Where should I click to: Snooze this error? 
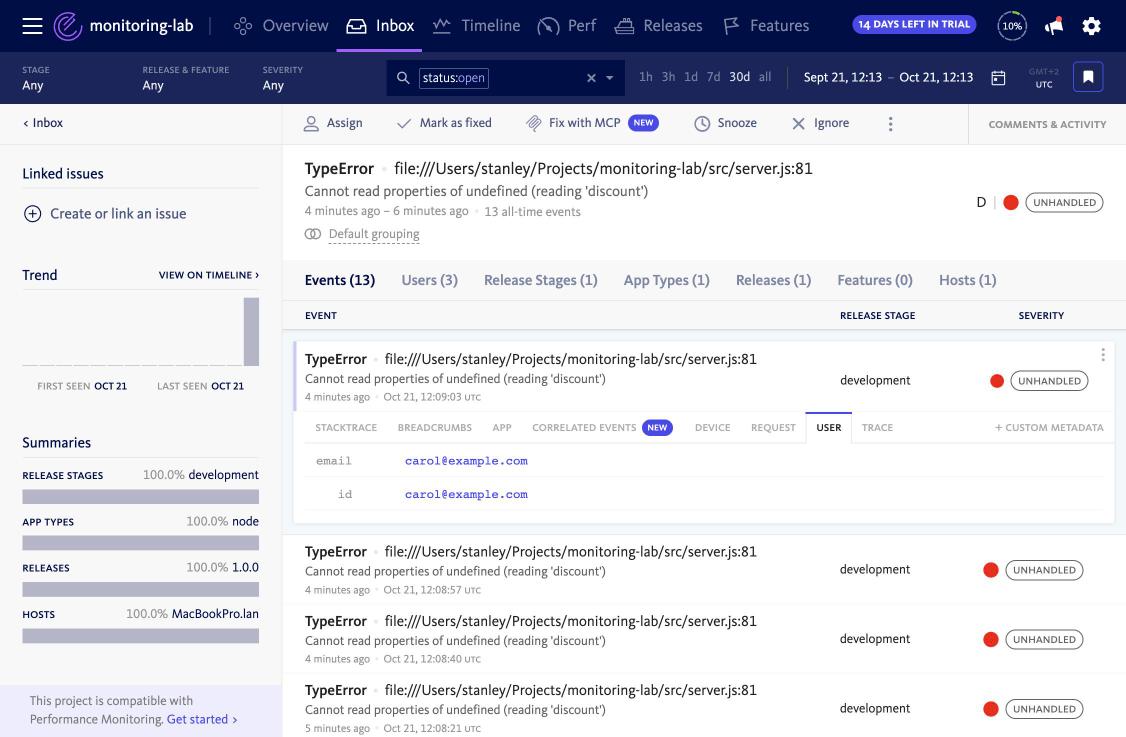pyautogui.click(x=725, y=124)
